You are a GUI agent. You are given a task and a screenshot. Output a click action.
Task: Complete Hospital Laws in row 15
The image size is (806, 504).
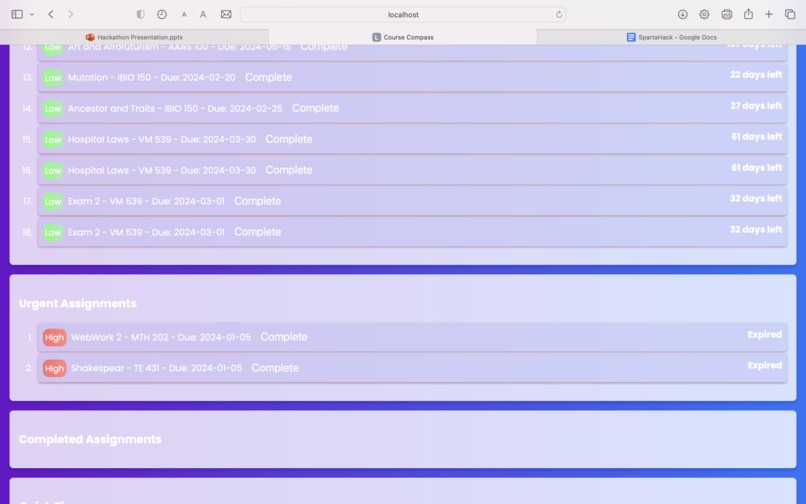(289, 139)
